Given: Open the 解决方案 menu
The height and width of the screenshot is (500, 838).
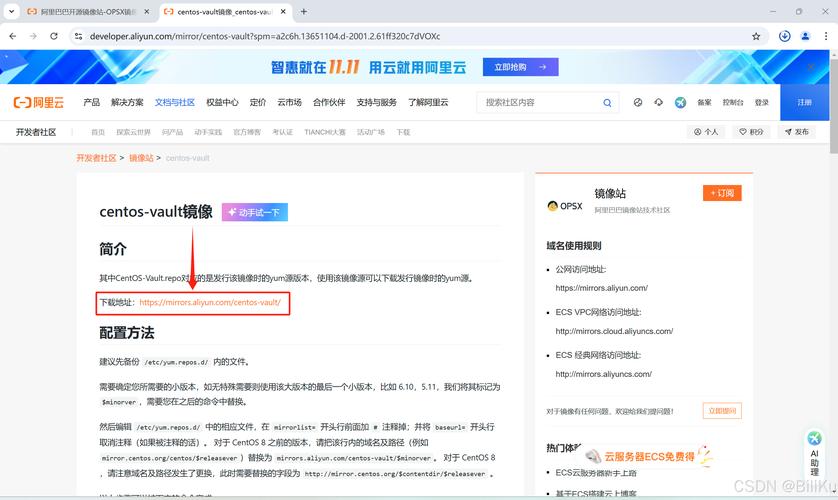Looking at the screenshot, I should tap(127, 102).
